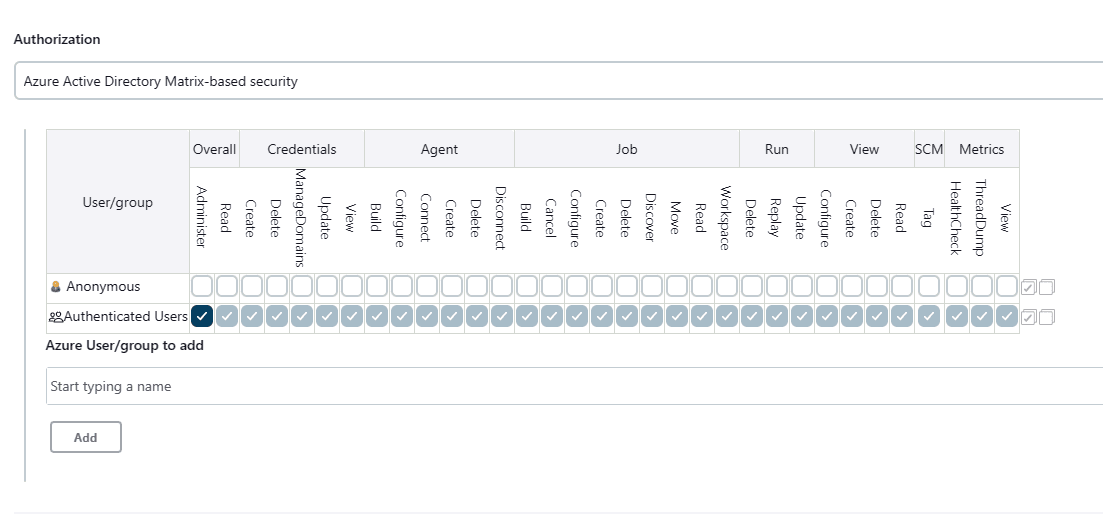
Task: Toggle Job Discover for Authenticated Users
Action: 651,317
